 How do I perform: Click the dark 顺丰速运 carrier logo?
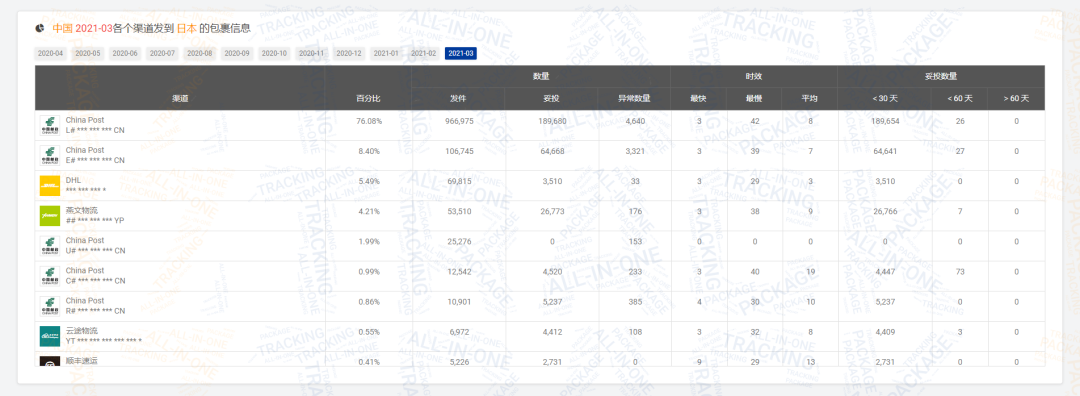click(50, 362)
